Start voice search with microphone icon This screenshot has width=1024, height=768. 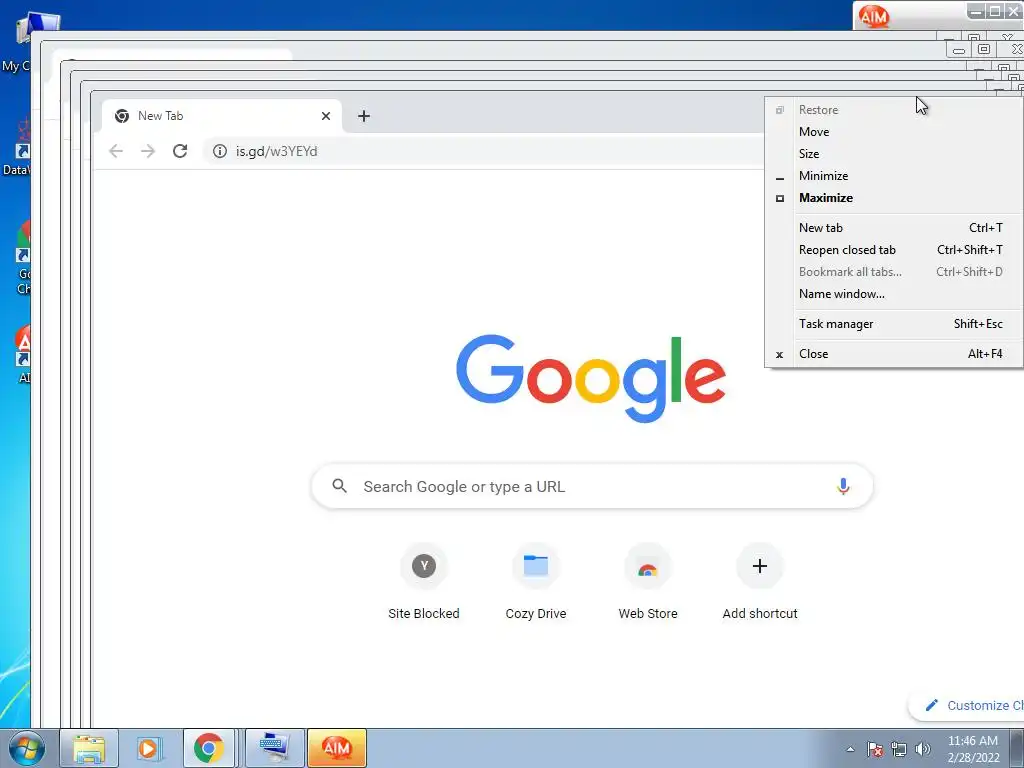click(x=843, y=487)
